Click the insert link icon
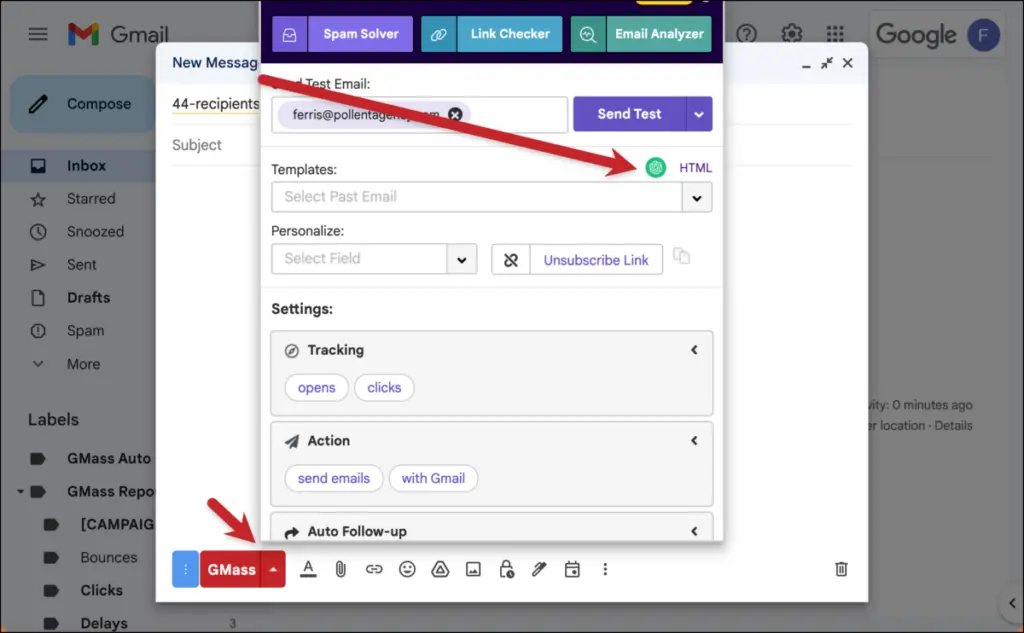This screenshot has width=1024, height=633. 374,569
